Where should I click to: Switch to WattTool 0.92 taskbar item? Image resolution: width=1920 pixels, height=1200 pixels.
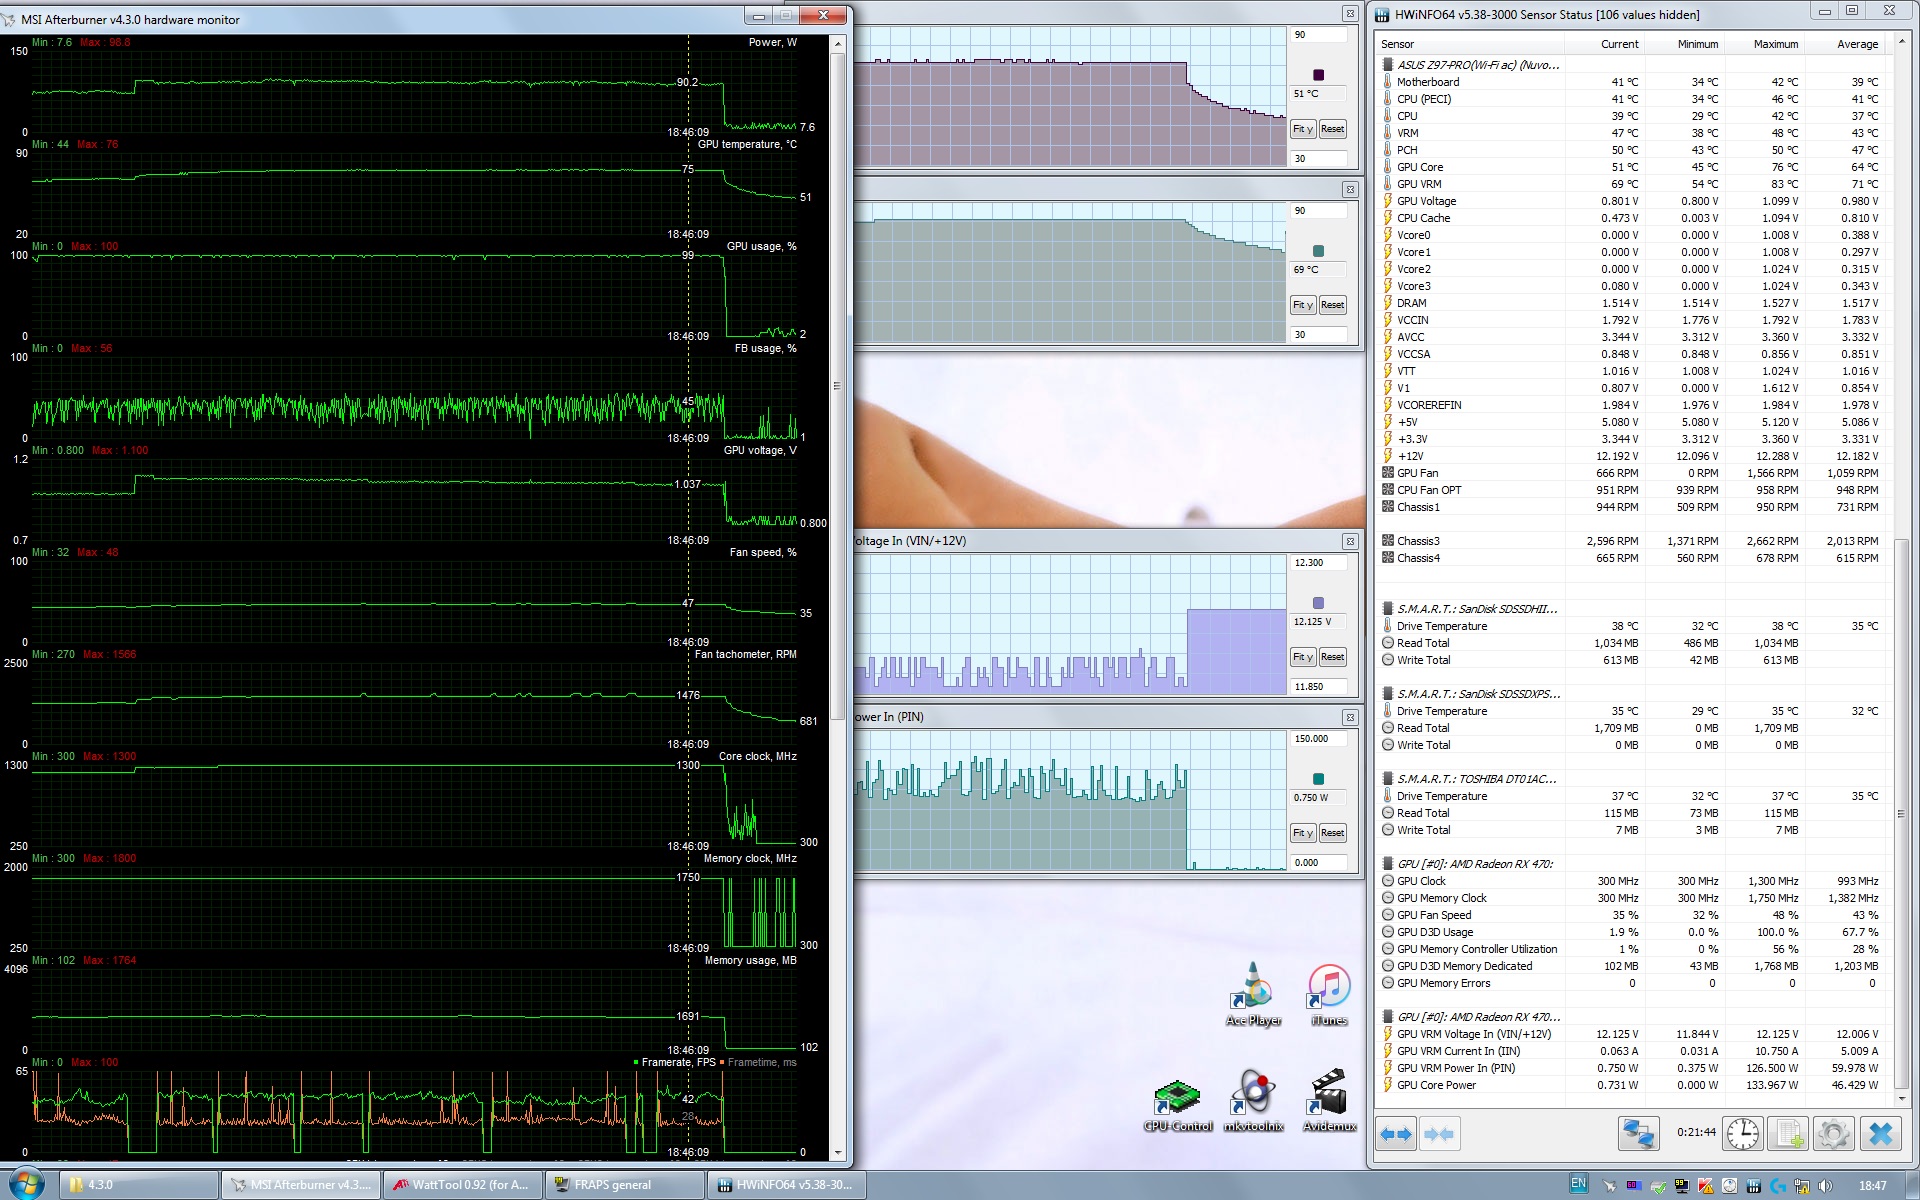point(462,1185)
